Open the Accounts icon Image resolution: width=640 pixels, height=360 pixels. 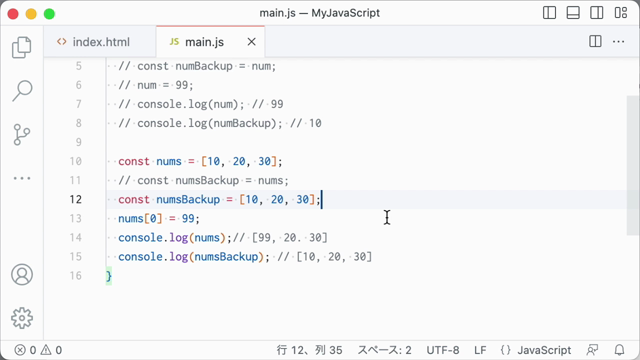coord(22,274)
